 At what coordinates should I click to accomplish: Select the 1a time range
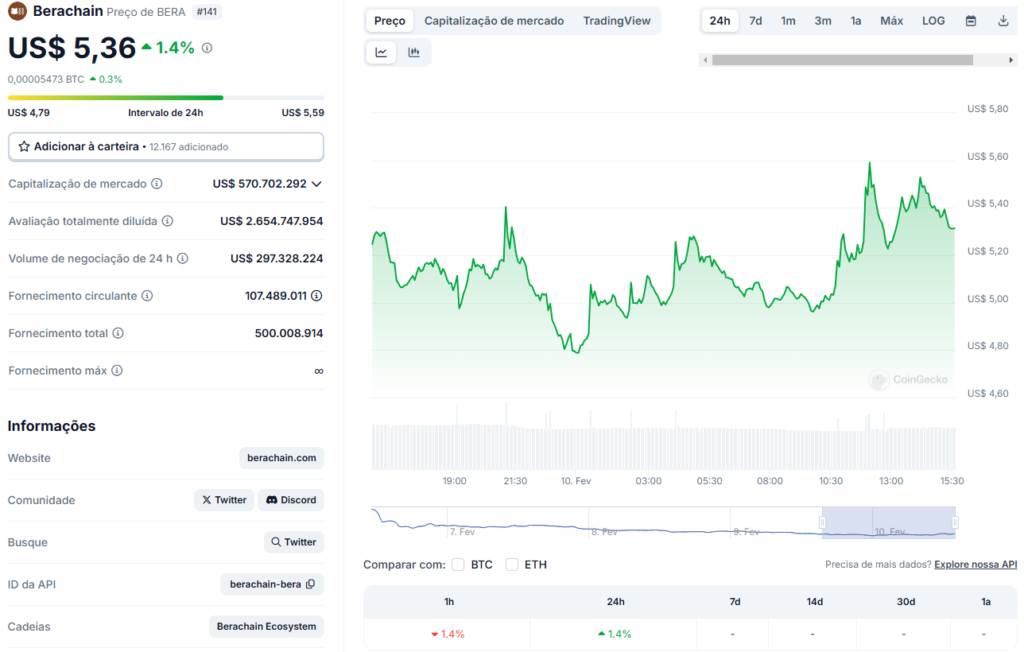856,21
